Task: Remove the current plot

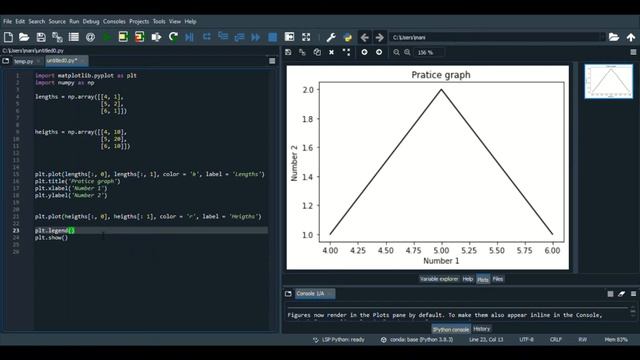Action: point(331,52)
